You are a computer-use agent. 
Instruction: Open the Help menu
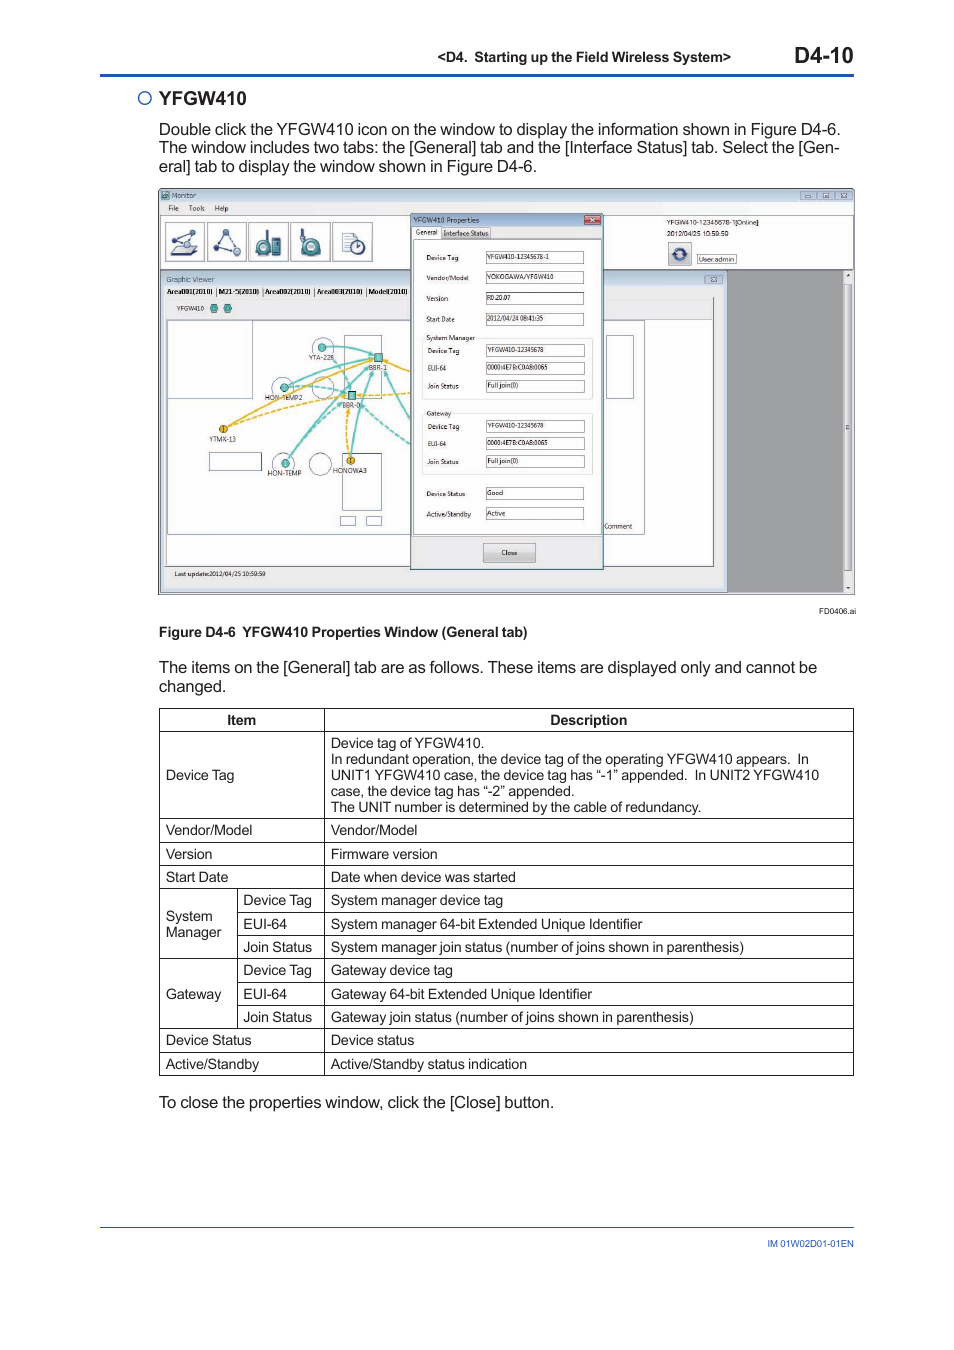222,209
